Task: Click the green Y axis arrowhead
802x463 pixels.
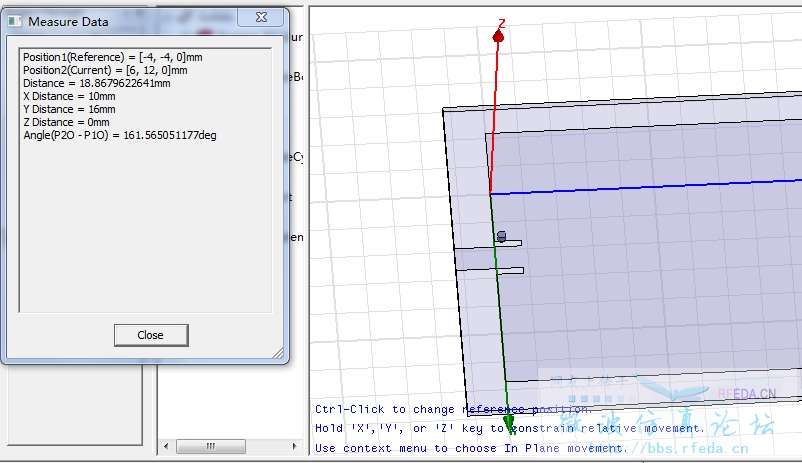Action: 509,426
